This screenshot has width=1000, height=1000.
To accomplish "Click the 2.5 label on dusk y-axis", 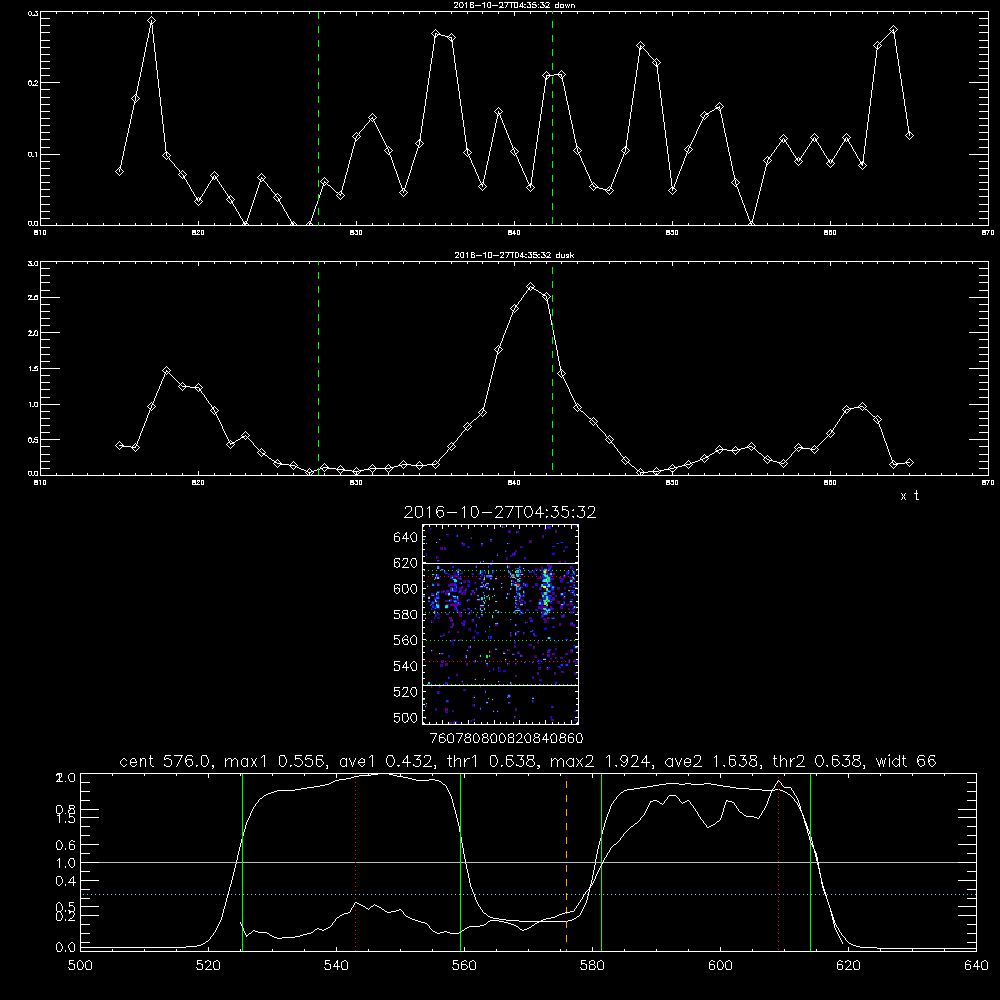I will click(x=33, y=298).
